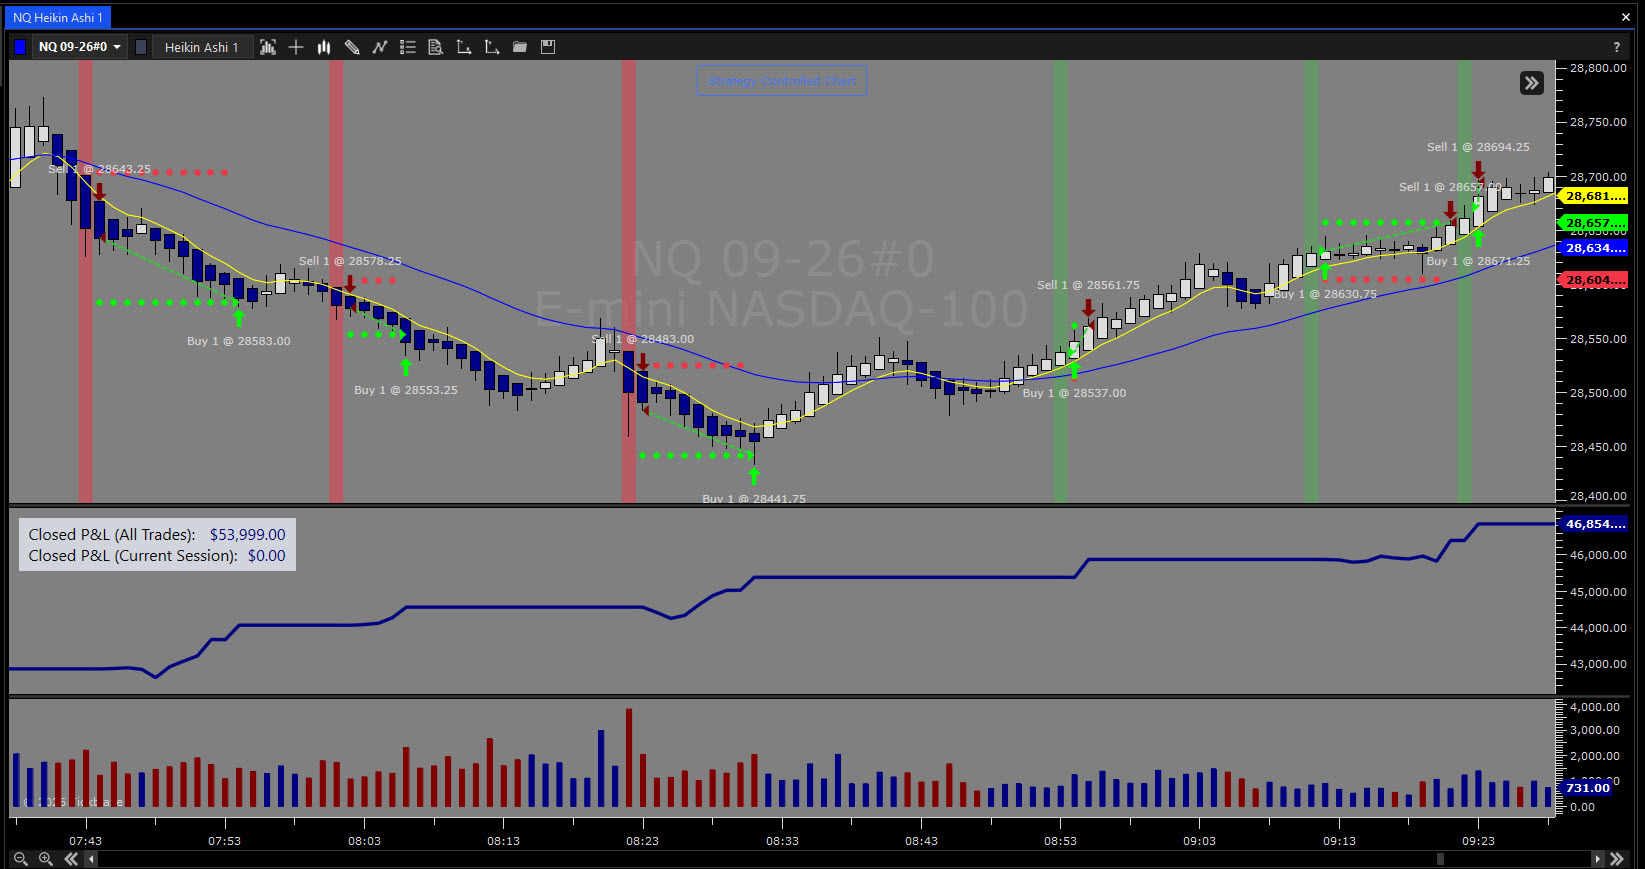Click the help question mark icon
Screen dimensions: 1645x869
(1616, 47)
